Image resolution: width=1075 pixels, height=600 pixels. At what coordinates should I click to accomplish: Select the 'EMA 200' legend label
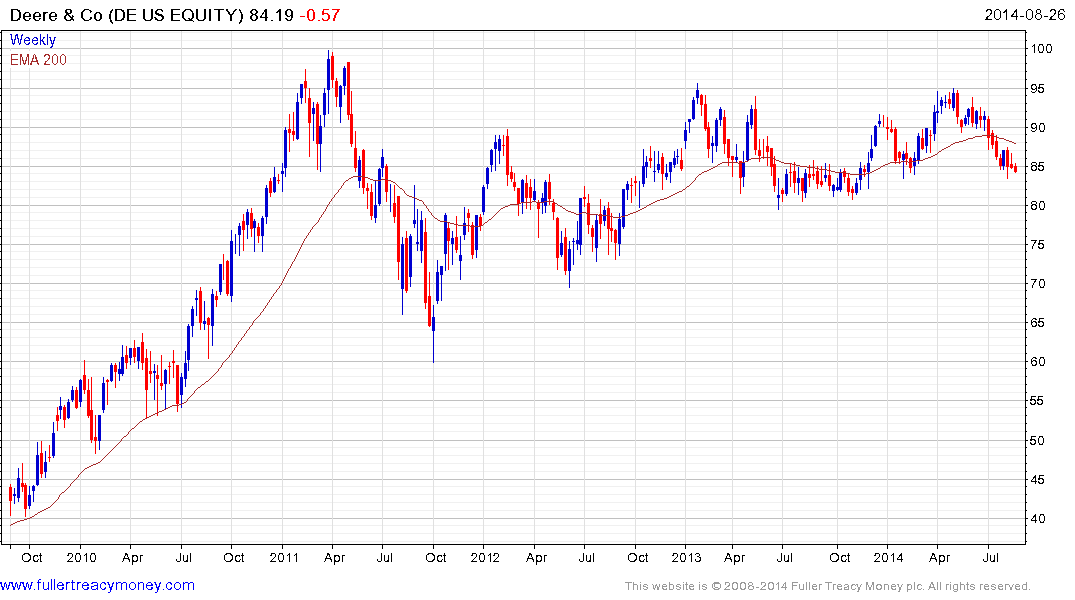pyautogui.click(x=38, y=60)
